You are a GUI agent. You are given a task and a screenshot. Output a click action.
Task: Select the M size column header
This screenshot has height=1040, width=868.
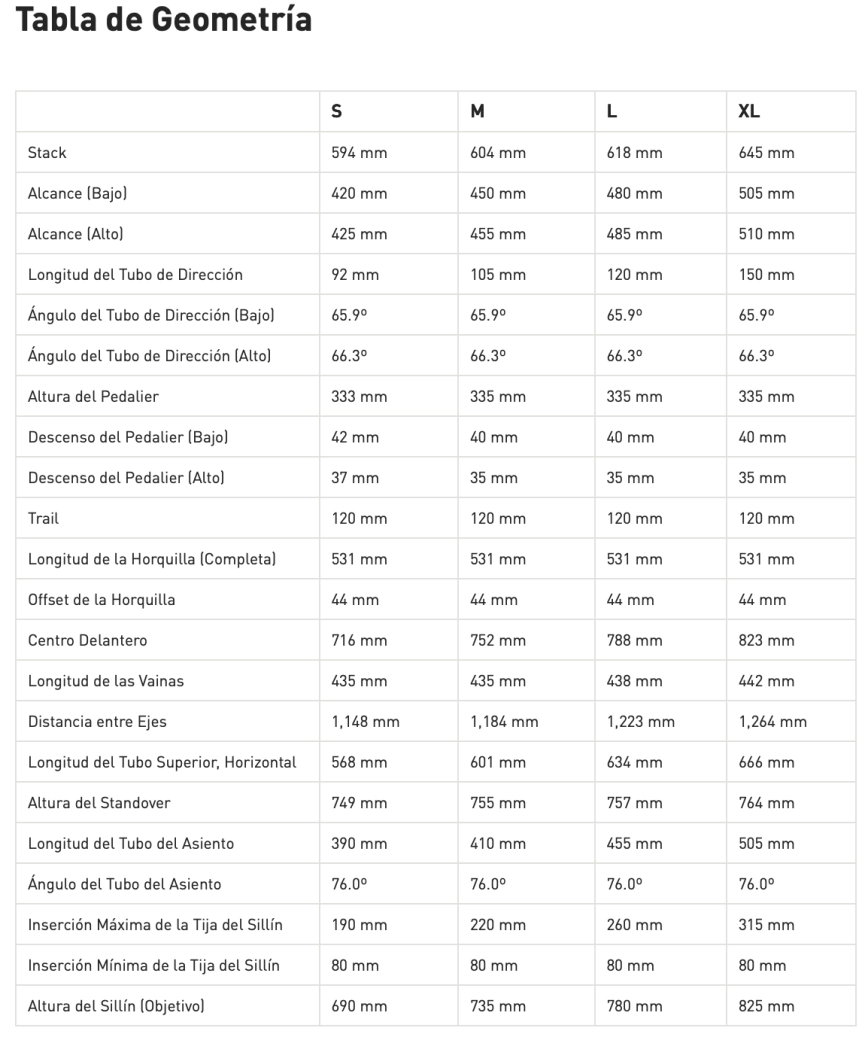click(477, 112)
